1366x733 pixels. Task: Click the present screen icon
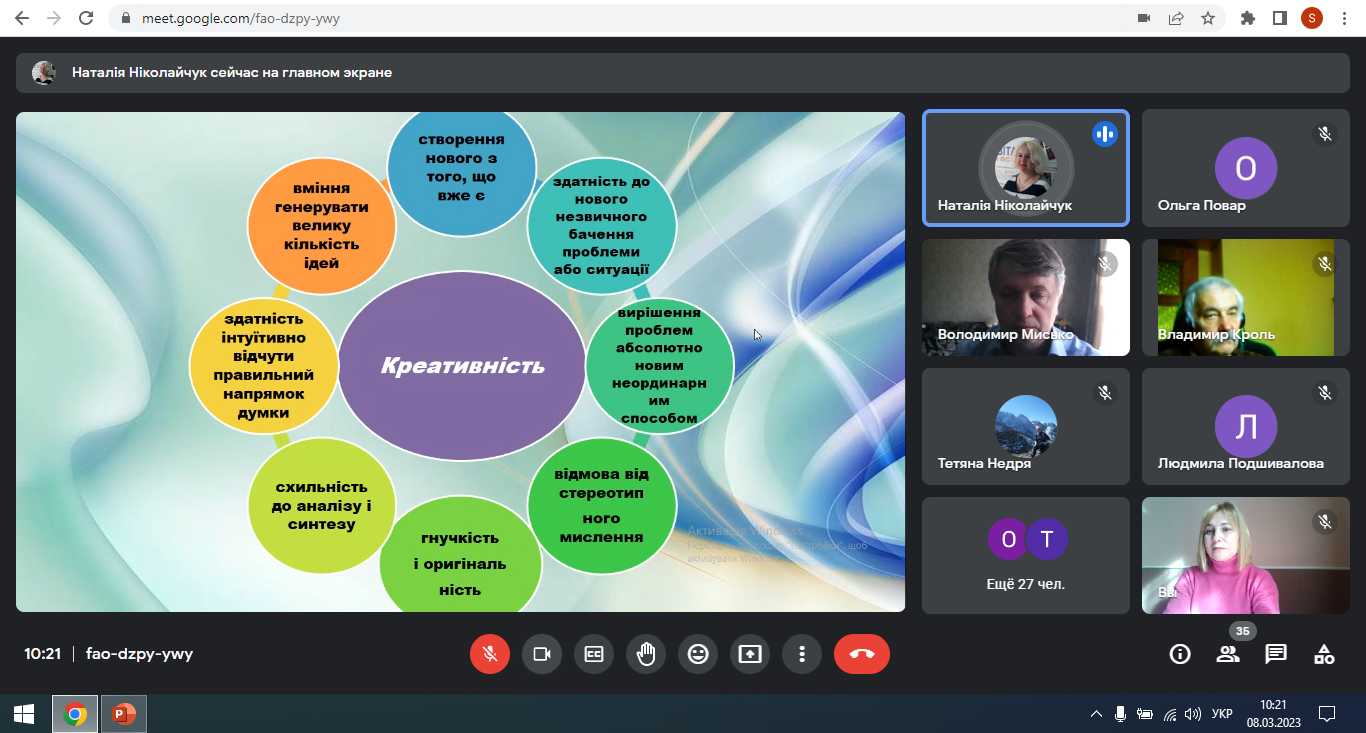tap(750, 654)
